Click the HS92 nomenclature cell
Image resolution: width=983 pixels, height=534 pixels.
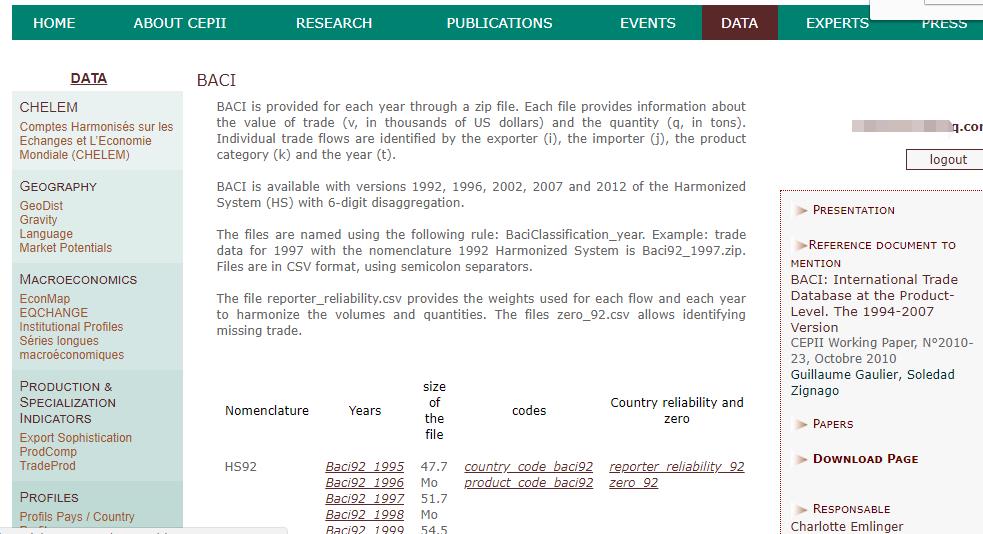(241, 466)
